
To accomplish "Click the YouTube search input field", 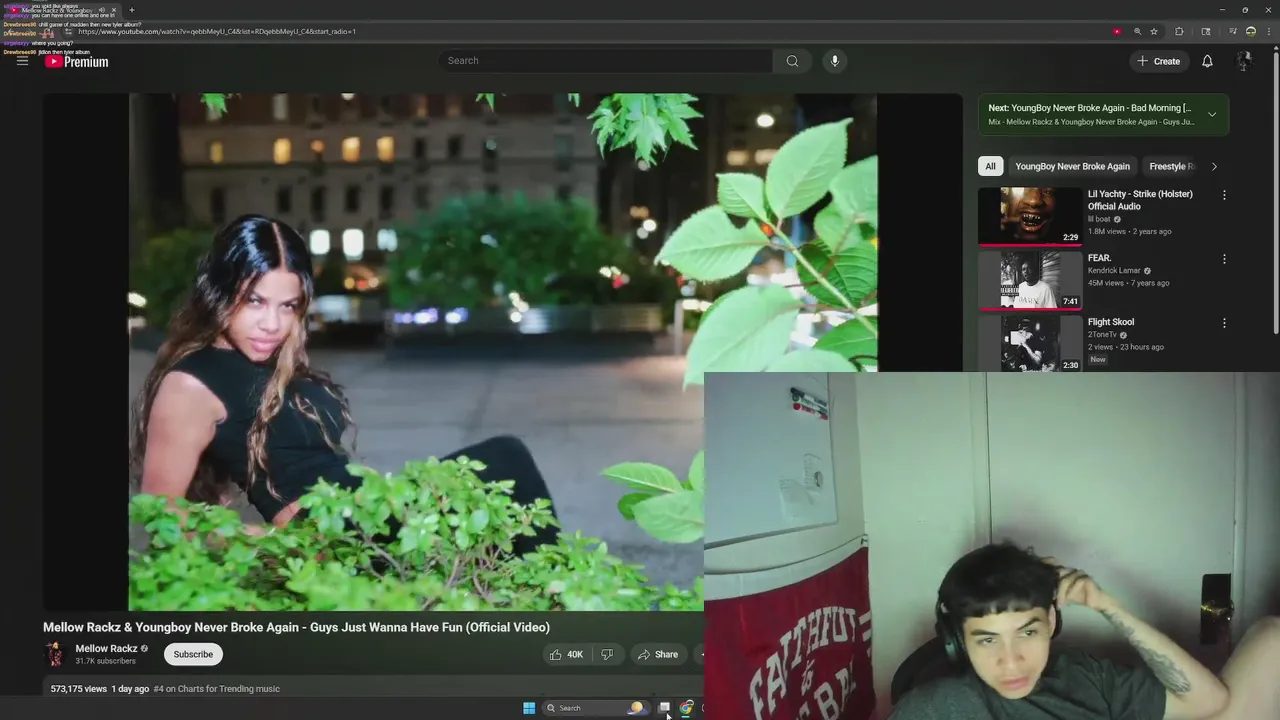I will point(605,61).
